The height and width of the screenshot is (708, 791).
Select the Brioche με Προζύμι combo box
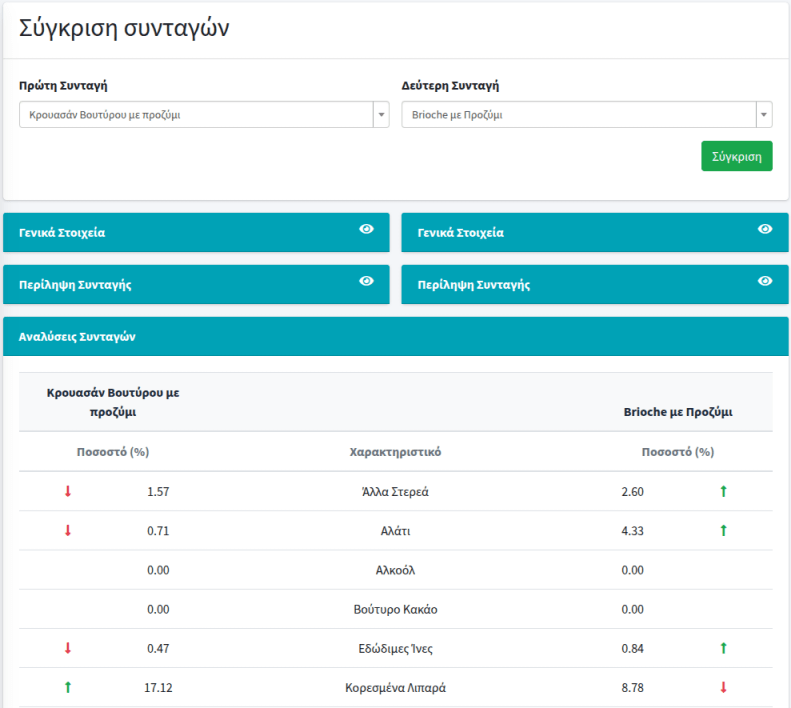coord(587,115)
